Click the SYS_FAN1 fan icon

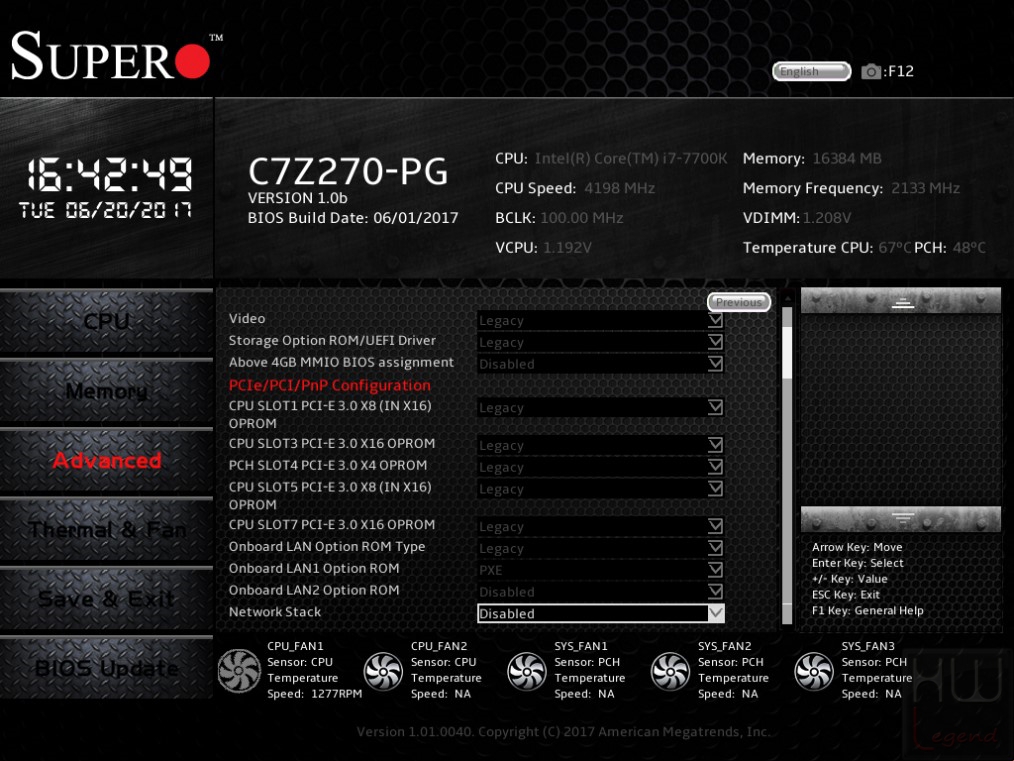pos(526,670)
